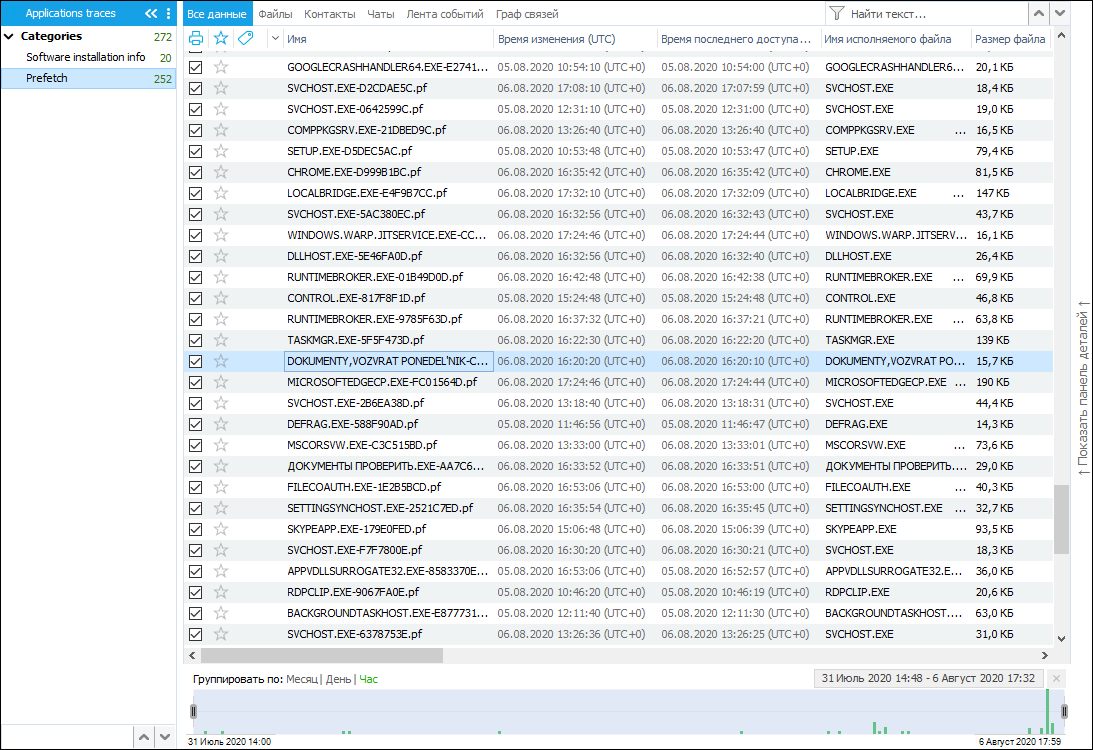Star the SETUP.EXE-D5DEC5AC.pf row
This screenshot has height=750, width=1093.
coord(221,151)
